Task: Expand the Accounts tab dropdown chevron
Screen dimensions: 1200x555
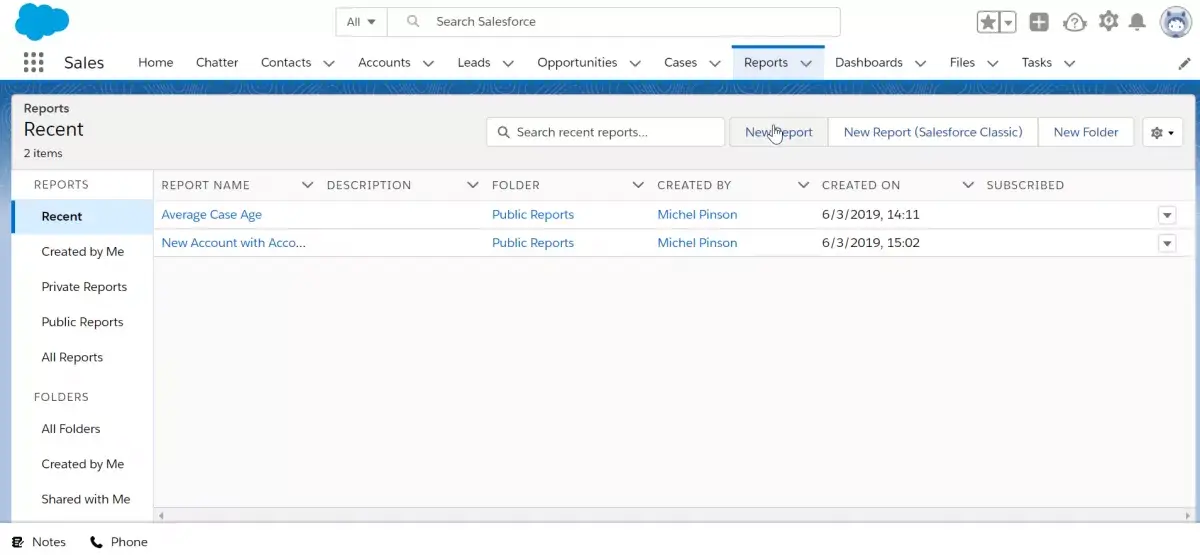Action: coord(428,63)
